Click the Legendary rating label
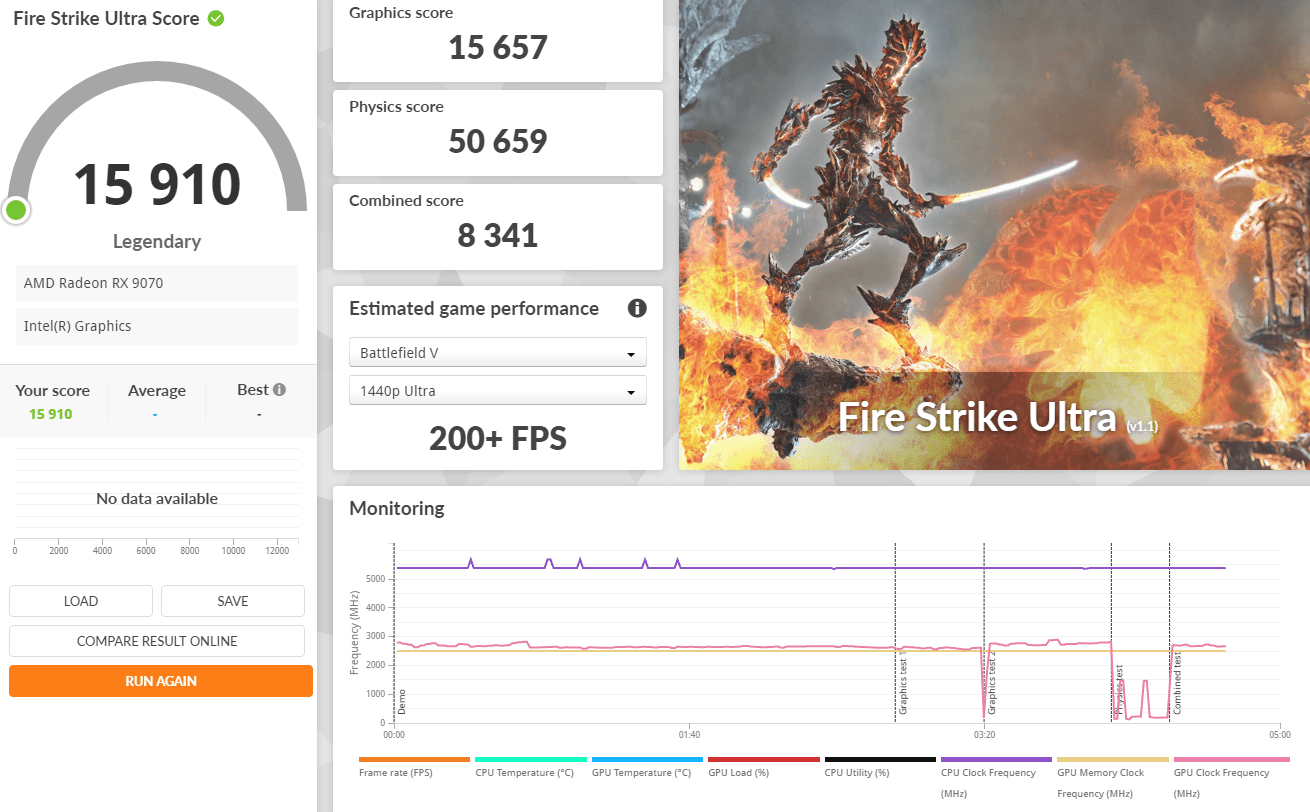Image resolution: width=1310 pixels, height=812 pixels. (x=157, y=241)
